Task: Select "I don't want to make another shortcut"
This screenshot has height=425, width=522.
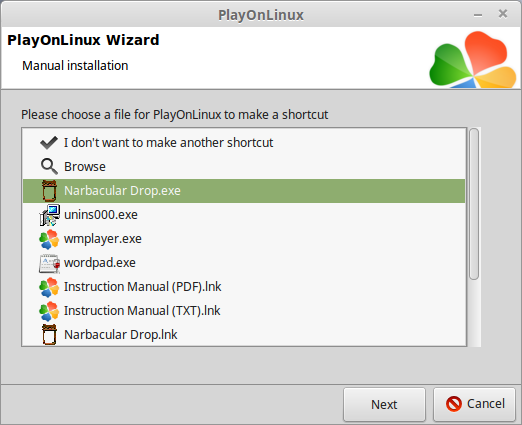Action: click(244, 143)
